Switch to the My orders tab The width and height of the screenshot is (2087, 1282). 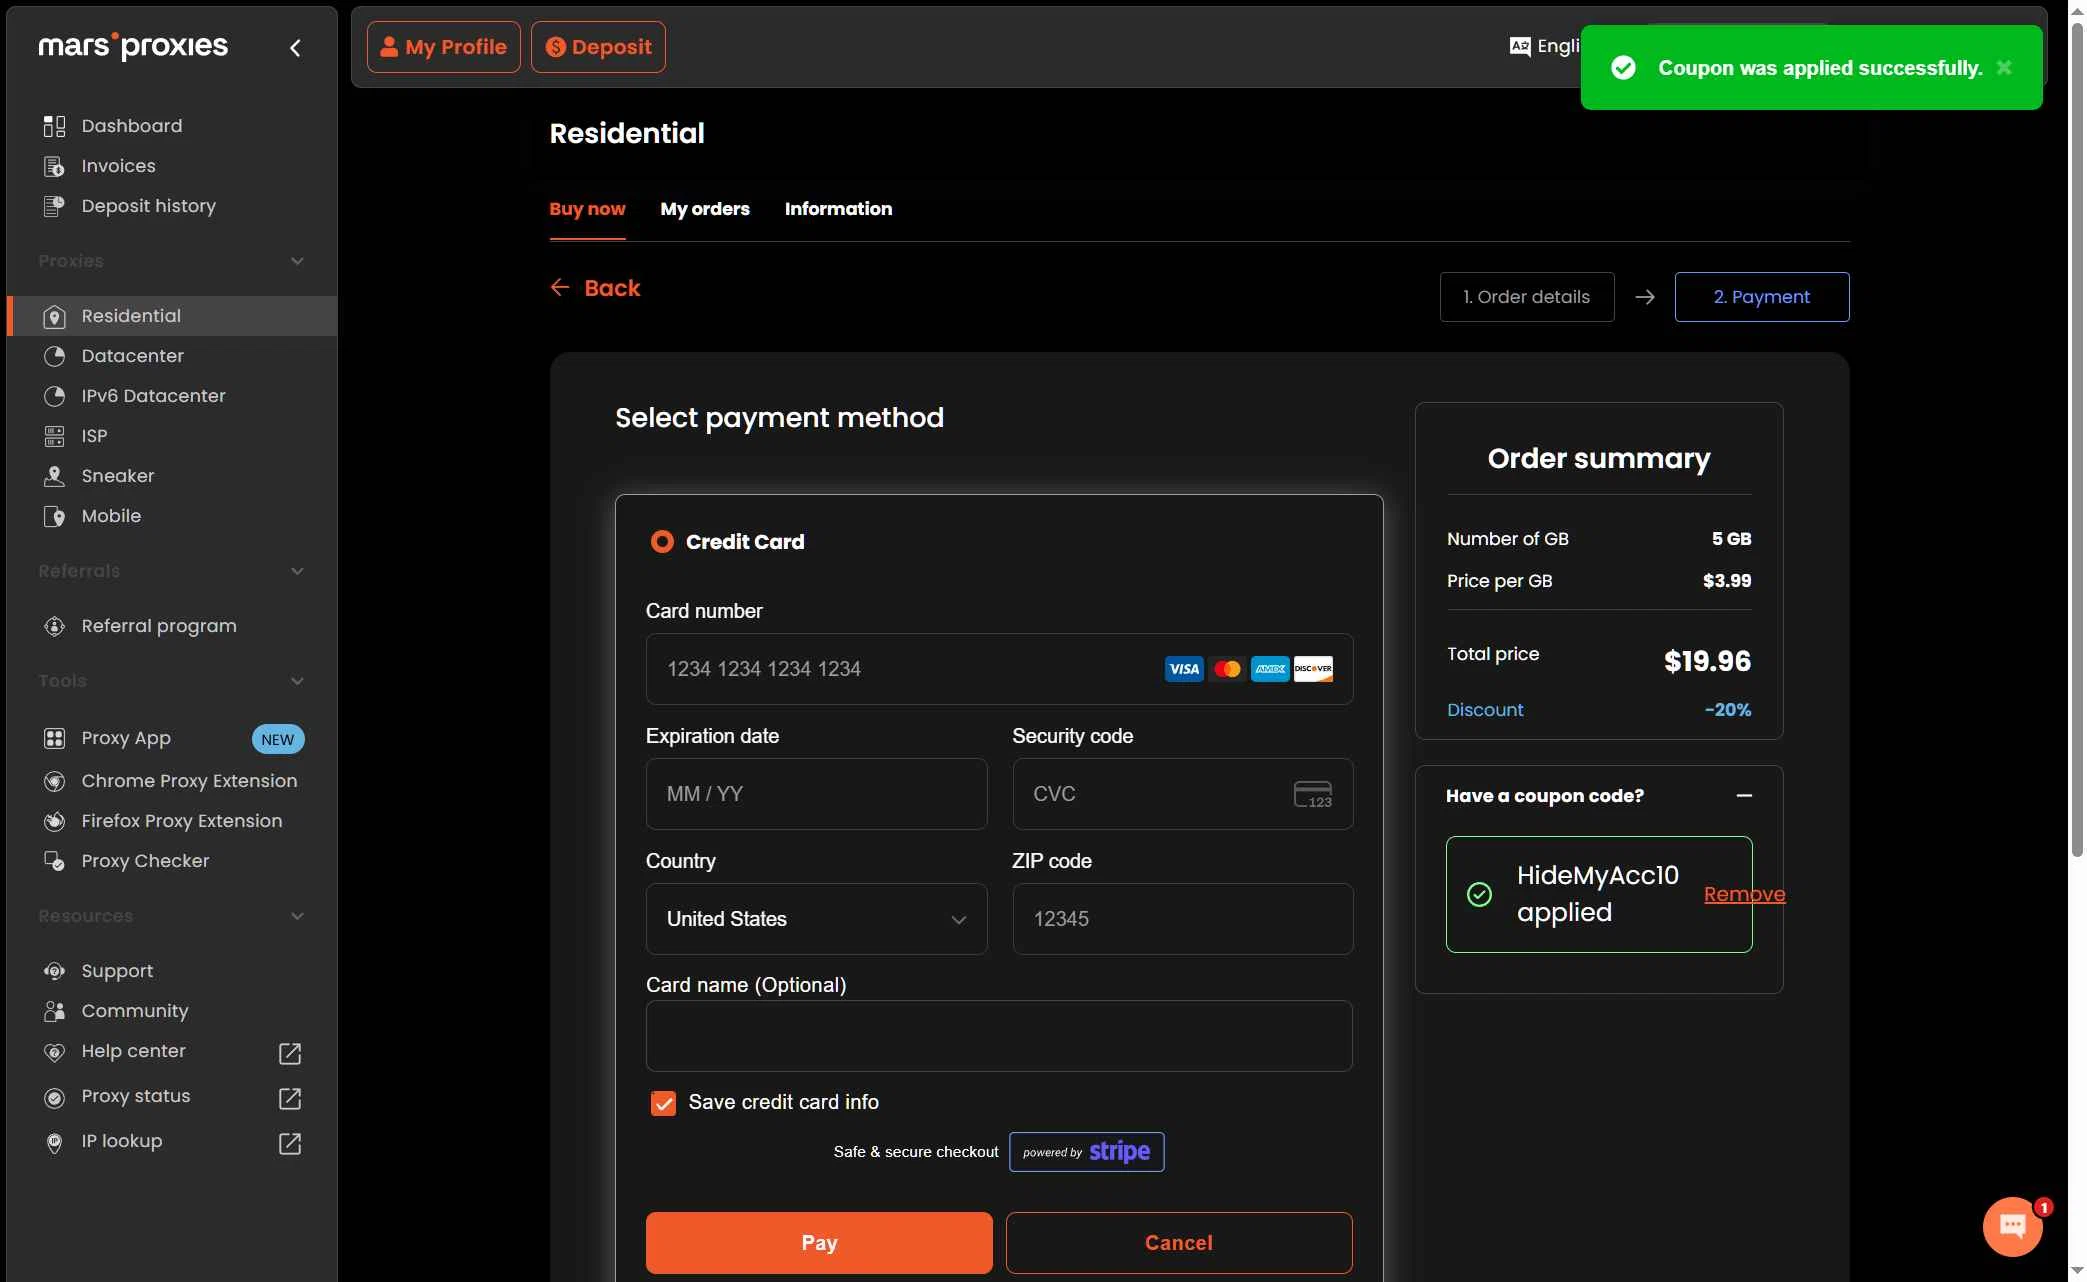[704, 209]
